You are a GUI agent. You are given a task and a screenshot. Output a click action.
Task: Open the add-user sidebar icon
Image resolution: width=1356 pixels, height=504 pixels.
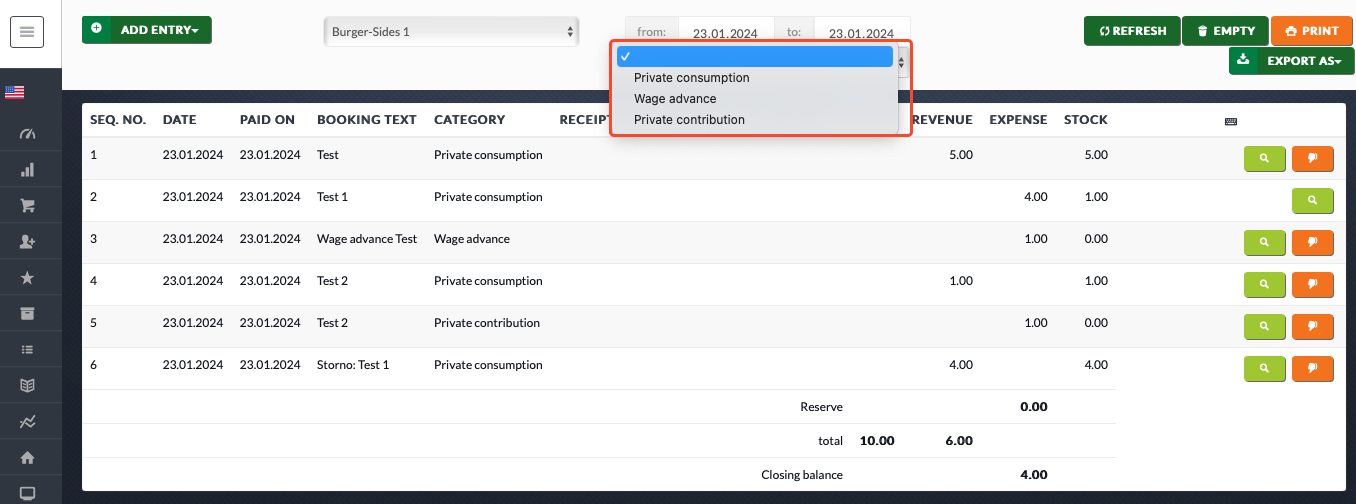(x=27, y=242)
